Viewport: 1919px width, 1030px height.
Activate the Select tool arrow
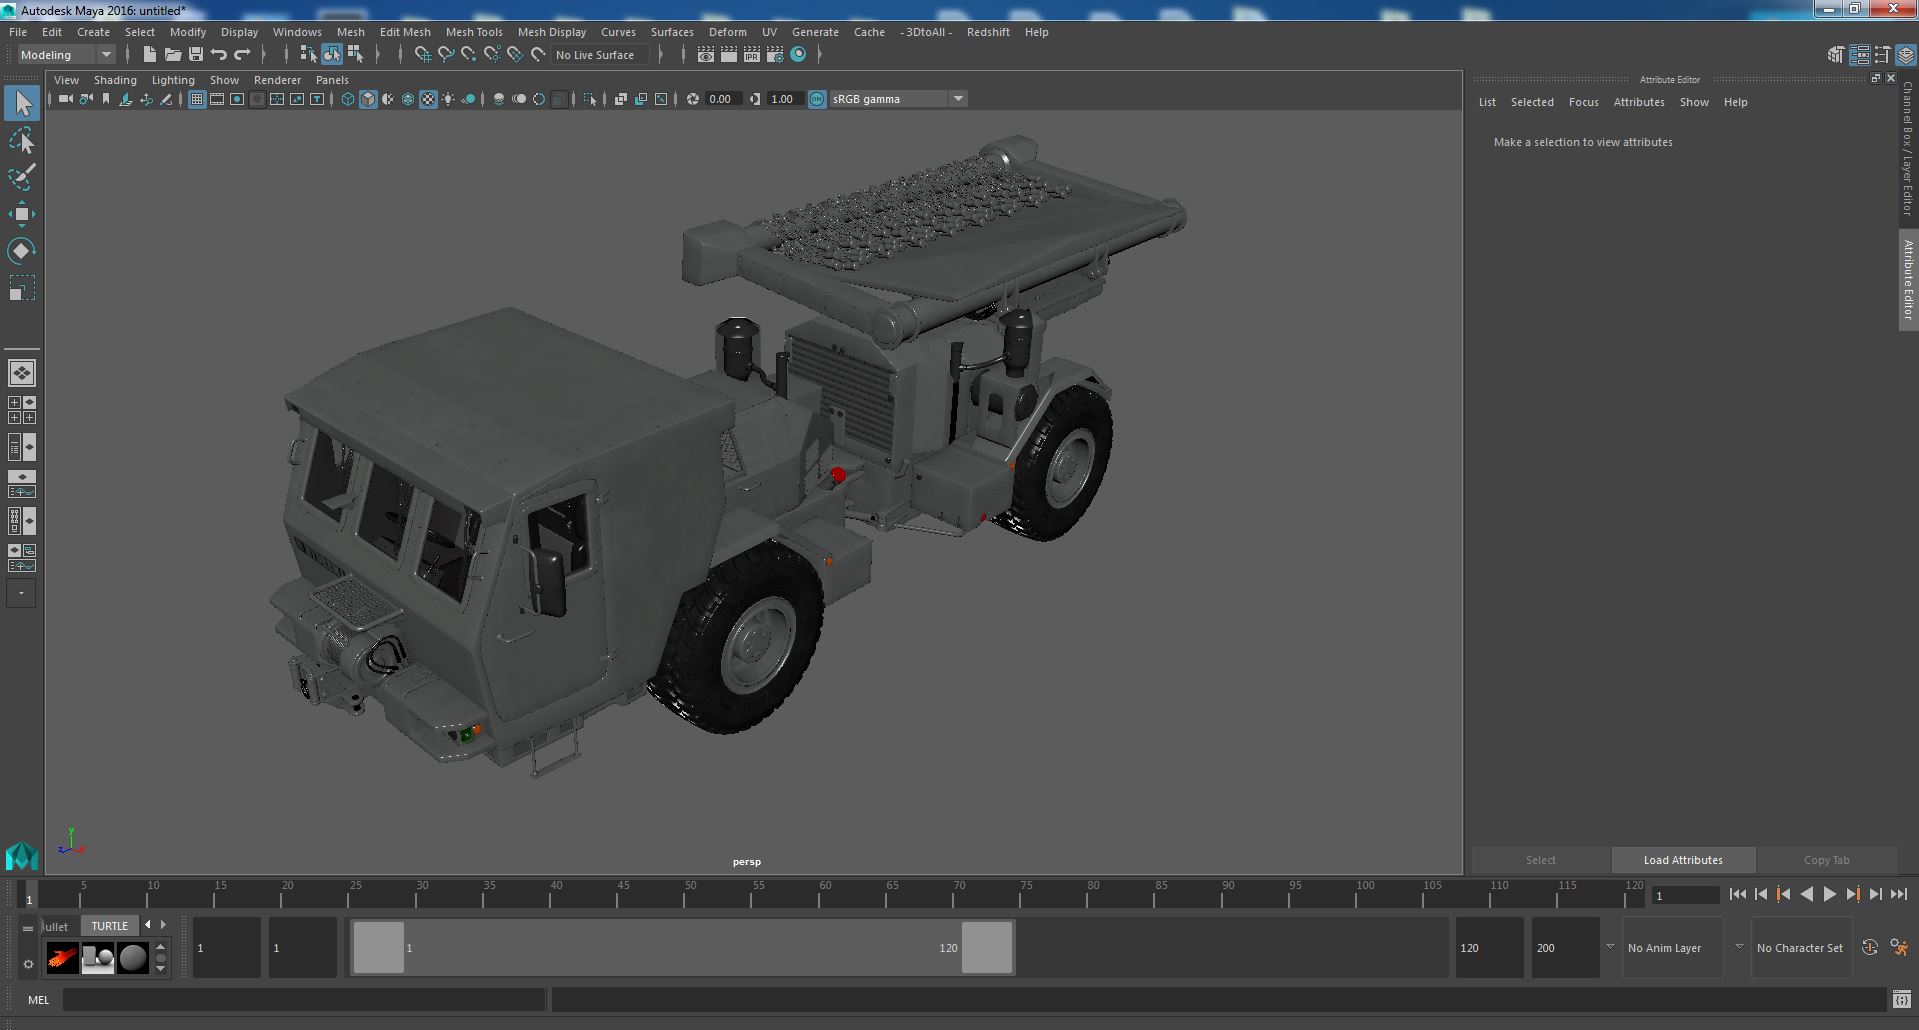[x=22, y=103]
